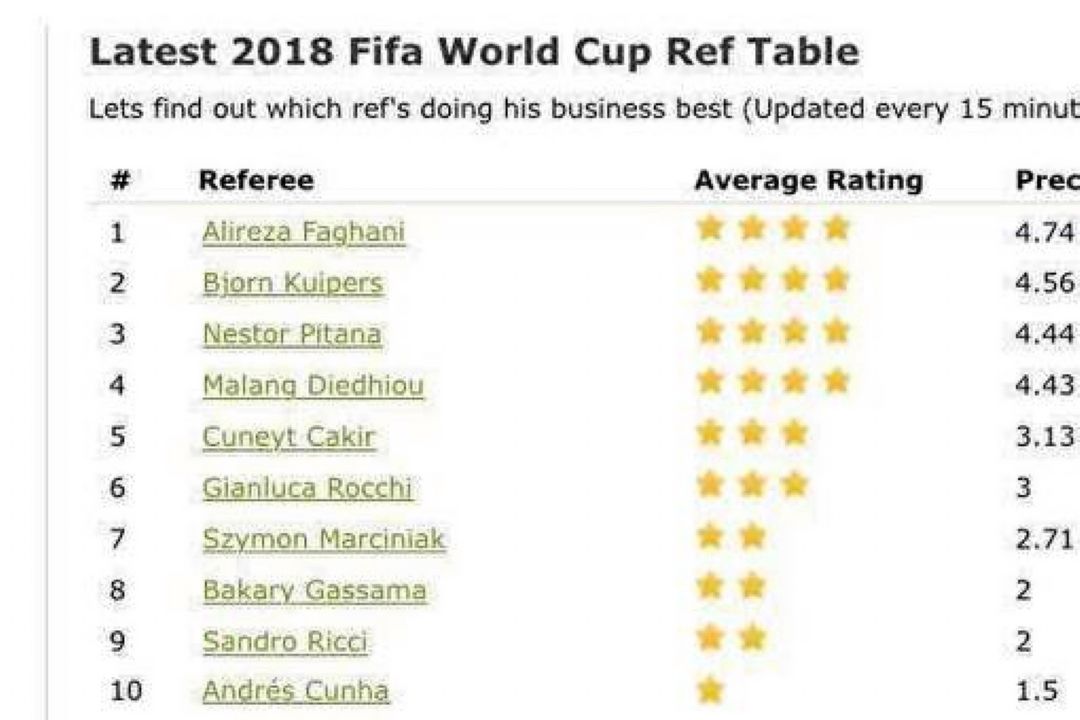Viewport: 1080px width, 720px height.
Task: Open Alireza Faghani referee link
Action: click(303, 232)
